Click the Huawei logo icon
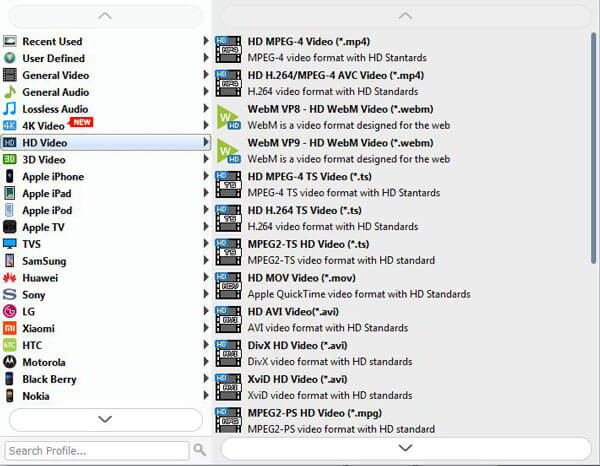 [10, 277]
